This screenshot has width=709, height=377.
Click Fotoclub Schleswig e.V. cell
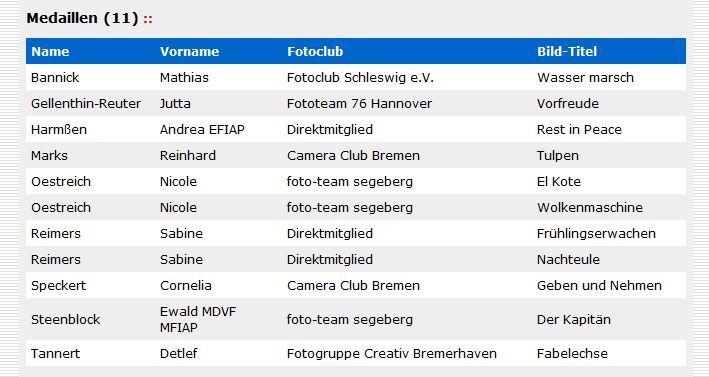(x=360, y=78)
